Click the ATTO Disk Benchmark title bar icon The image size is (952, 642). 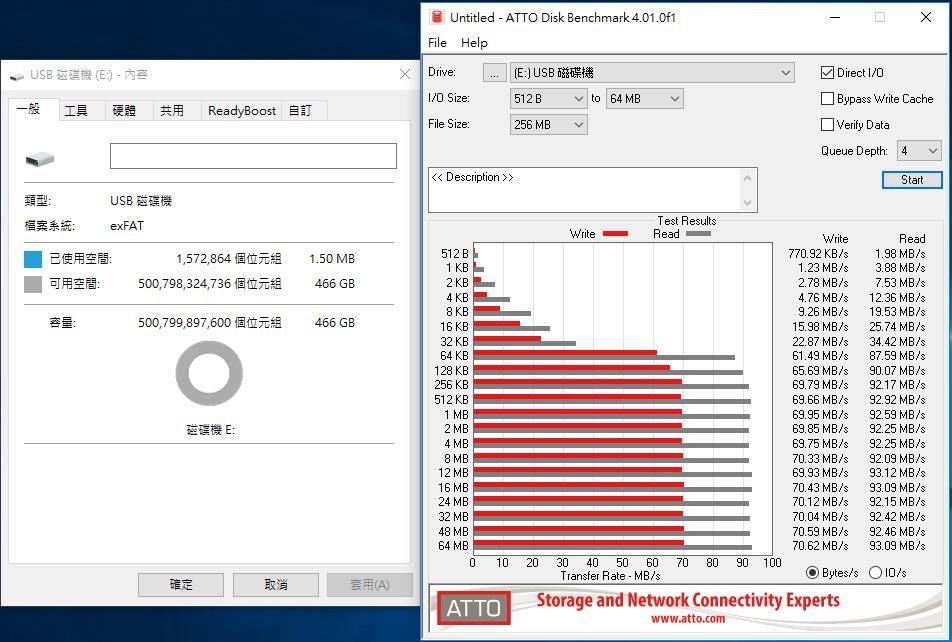[437, 17]
